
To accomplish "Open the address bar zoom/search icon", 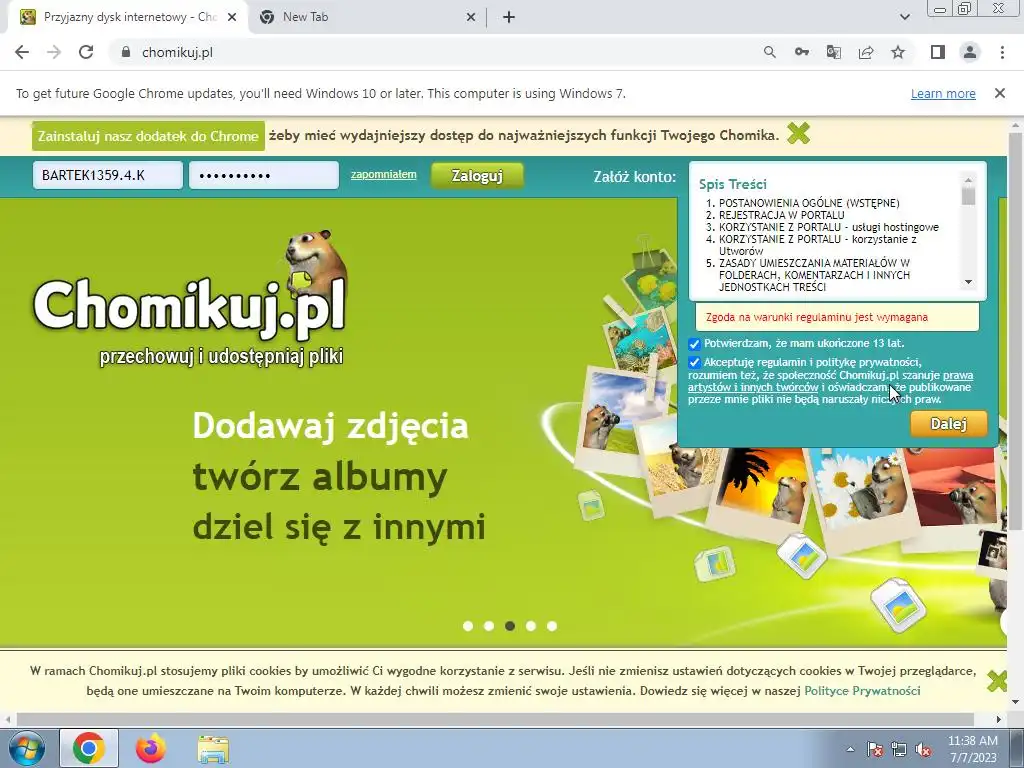I will (770, 52).
